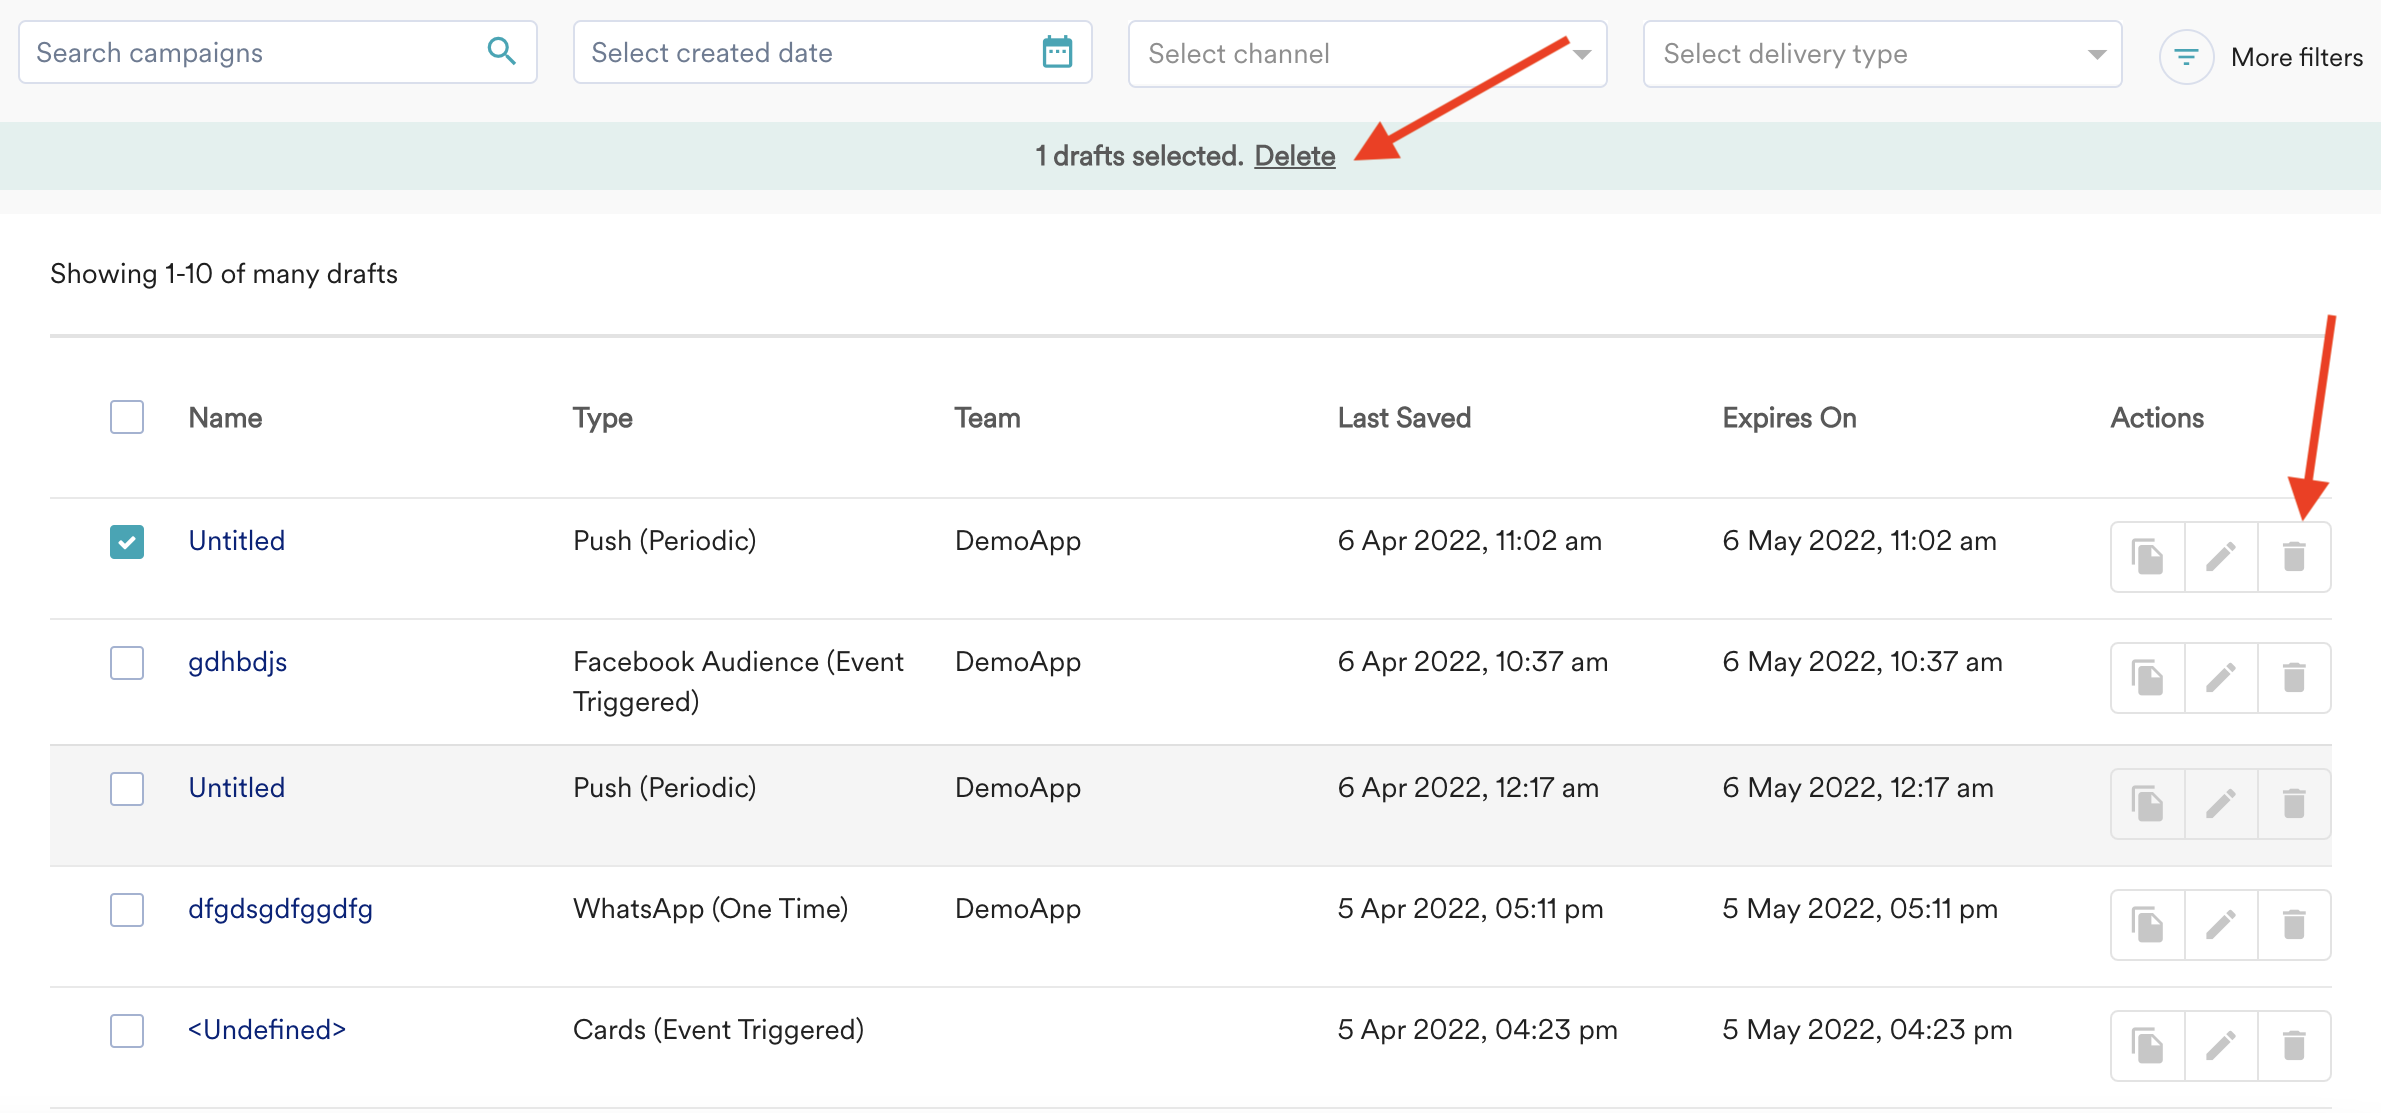The height and width of the screenshot is (1113, 2381).
Task: Click the More filters funnel icon
Action: coord(2186,57)
